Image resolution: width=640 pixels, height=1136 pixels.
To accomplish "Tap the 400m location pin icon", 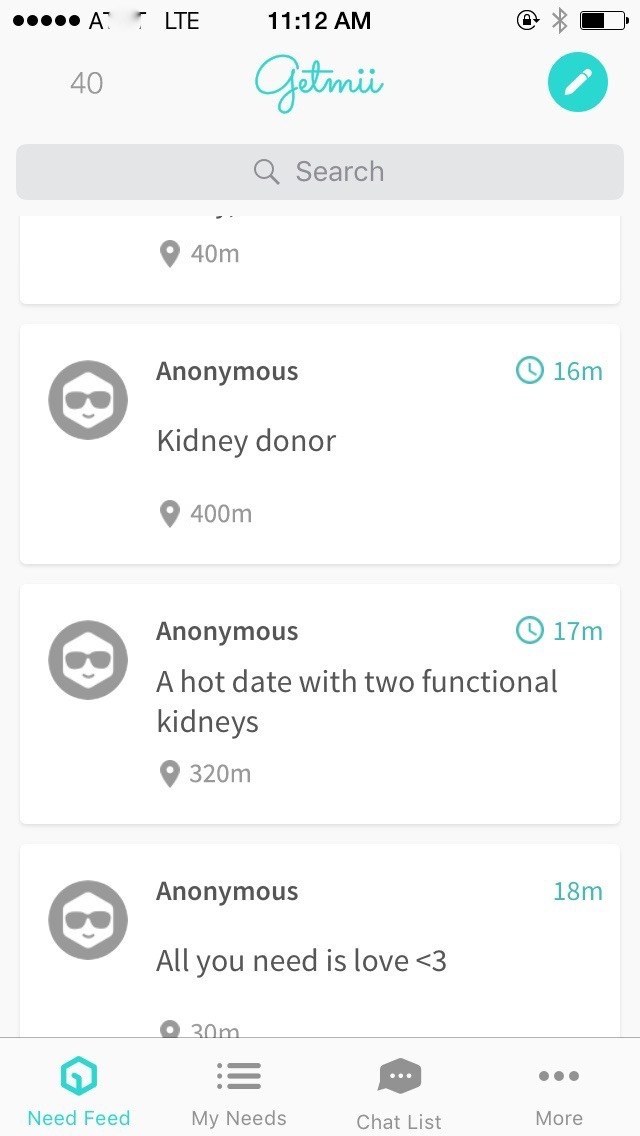I will pyautogui.click(x=170, y=514).
